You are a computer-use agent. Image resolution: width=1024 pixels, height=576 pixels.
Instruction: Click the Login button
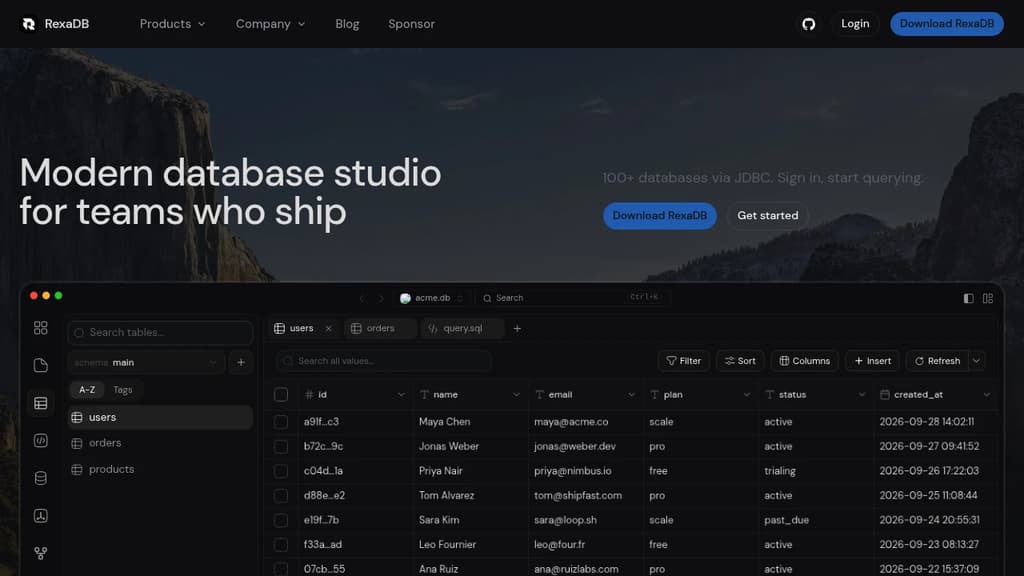tap(855, 24)
